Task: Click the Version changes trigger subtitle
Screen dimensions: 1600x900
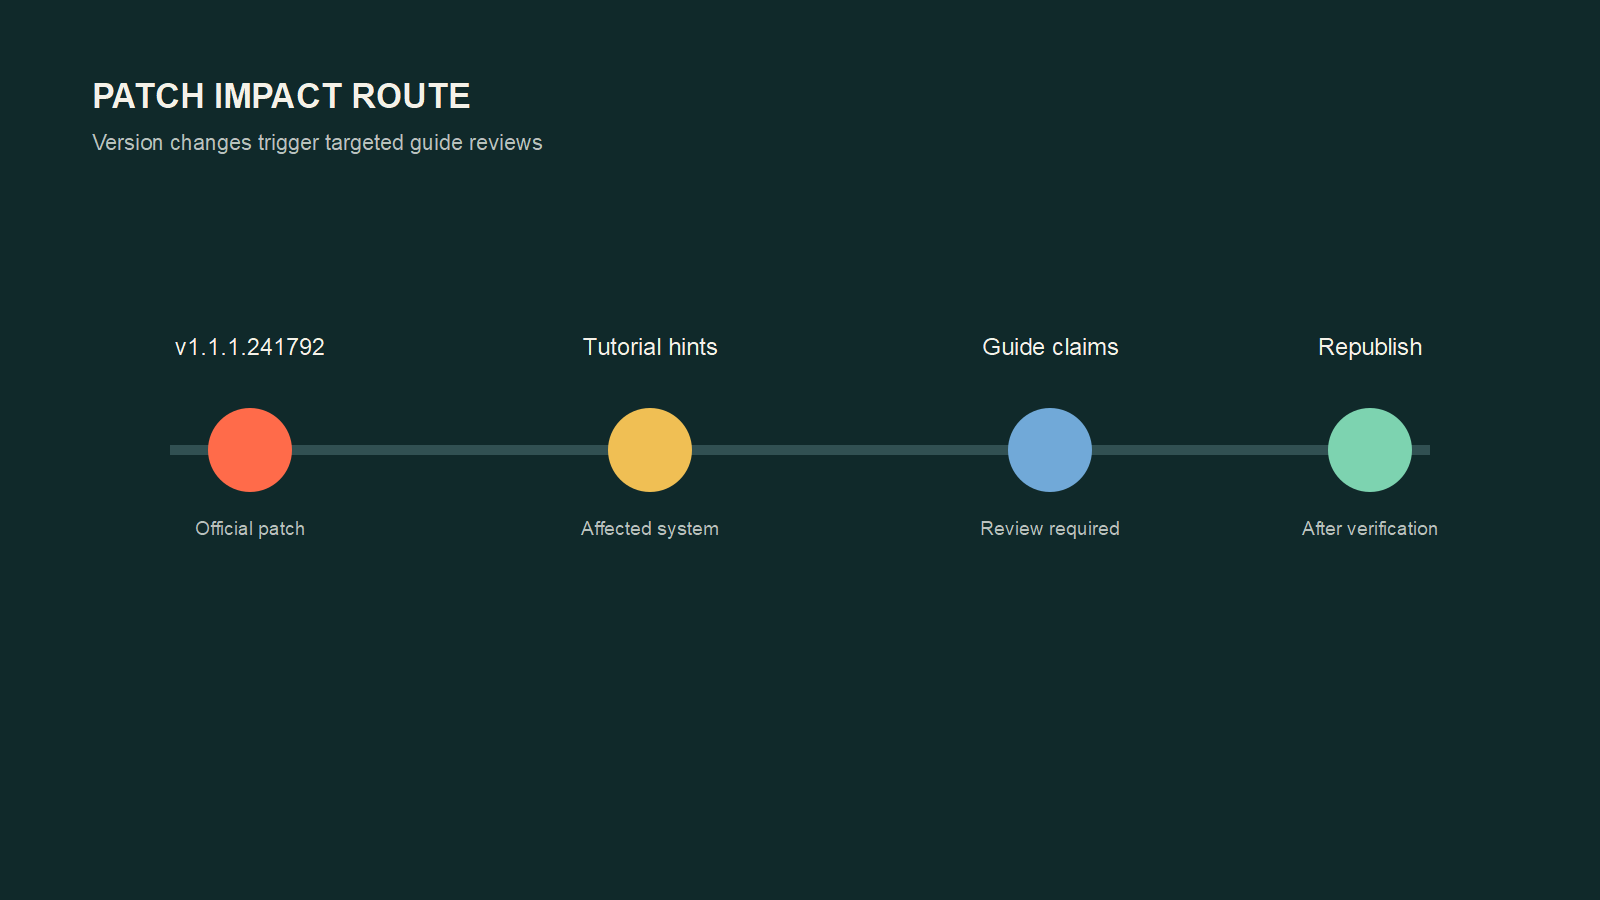Action: pos(317,143)
